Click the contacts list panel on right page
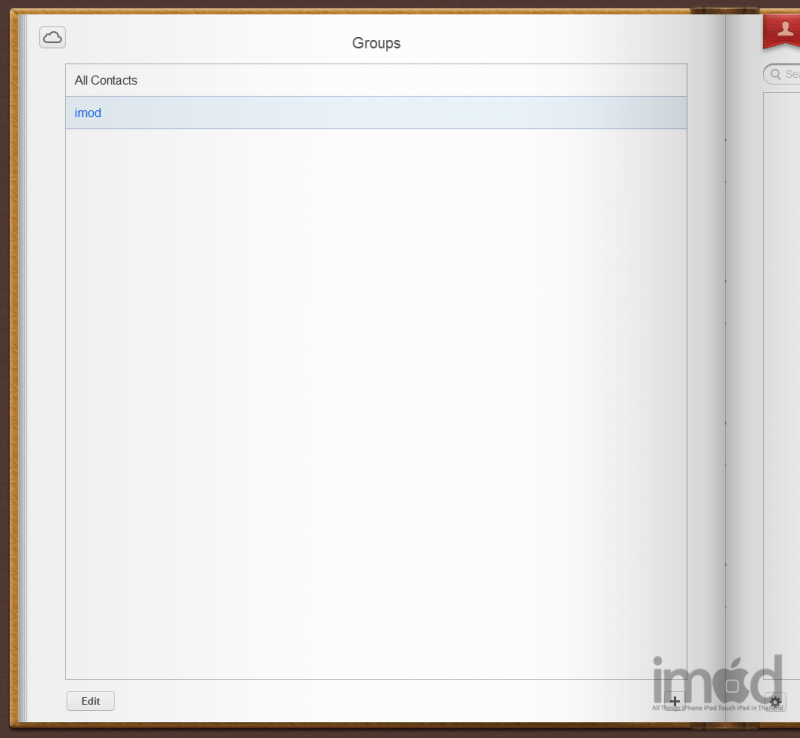The height and width of the screenshot is (738, 800). coord(782,350)
